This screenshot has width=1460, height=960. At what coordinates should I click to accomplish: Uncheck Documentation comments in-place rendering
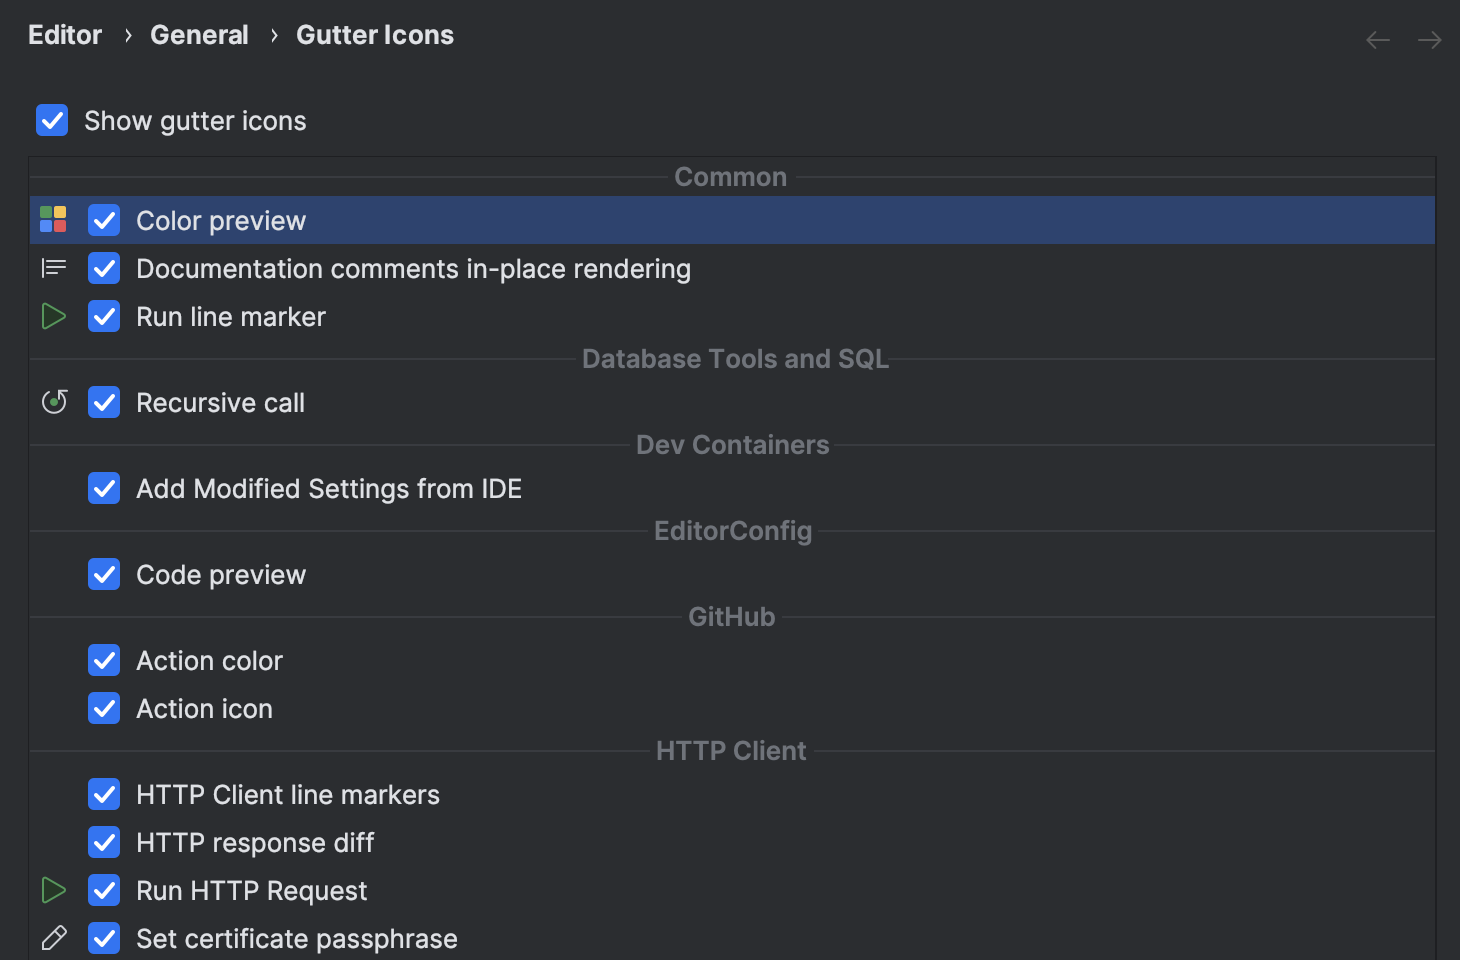point(104,267)
